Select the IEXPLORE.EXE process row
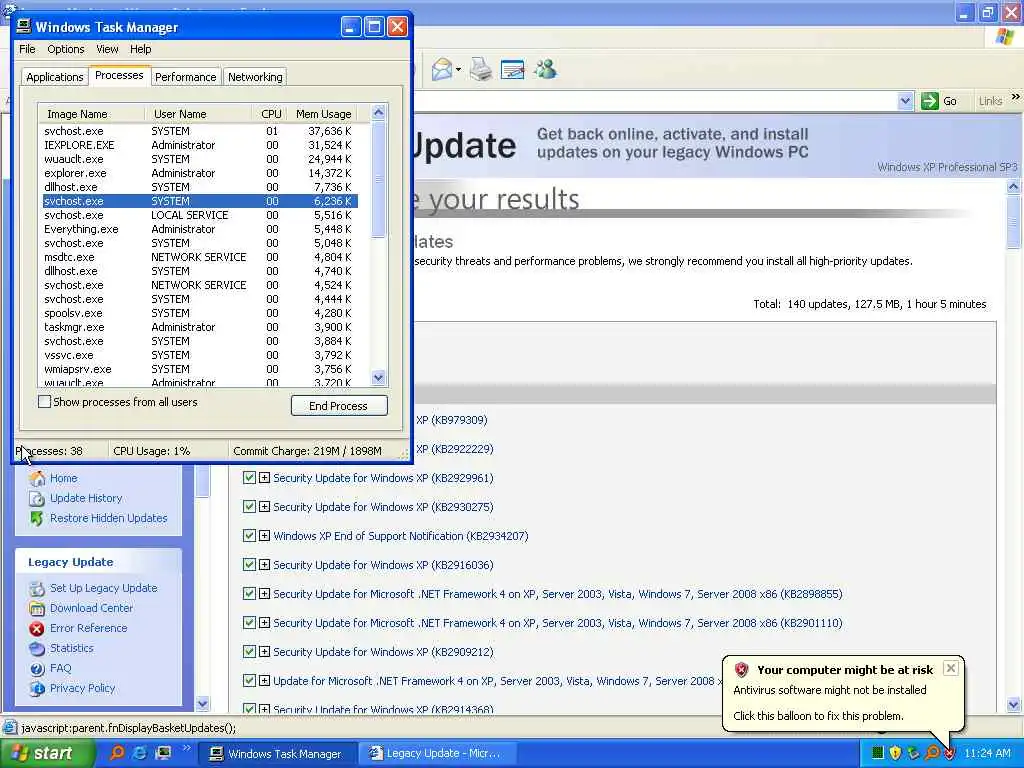Screen dimensions: 1024x768 [x=200, y=145]
